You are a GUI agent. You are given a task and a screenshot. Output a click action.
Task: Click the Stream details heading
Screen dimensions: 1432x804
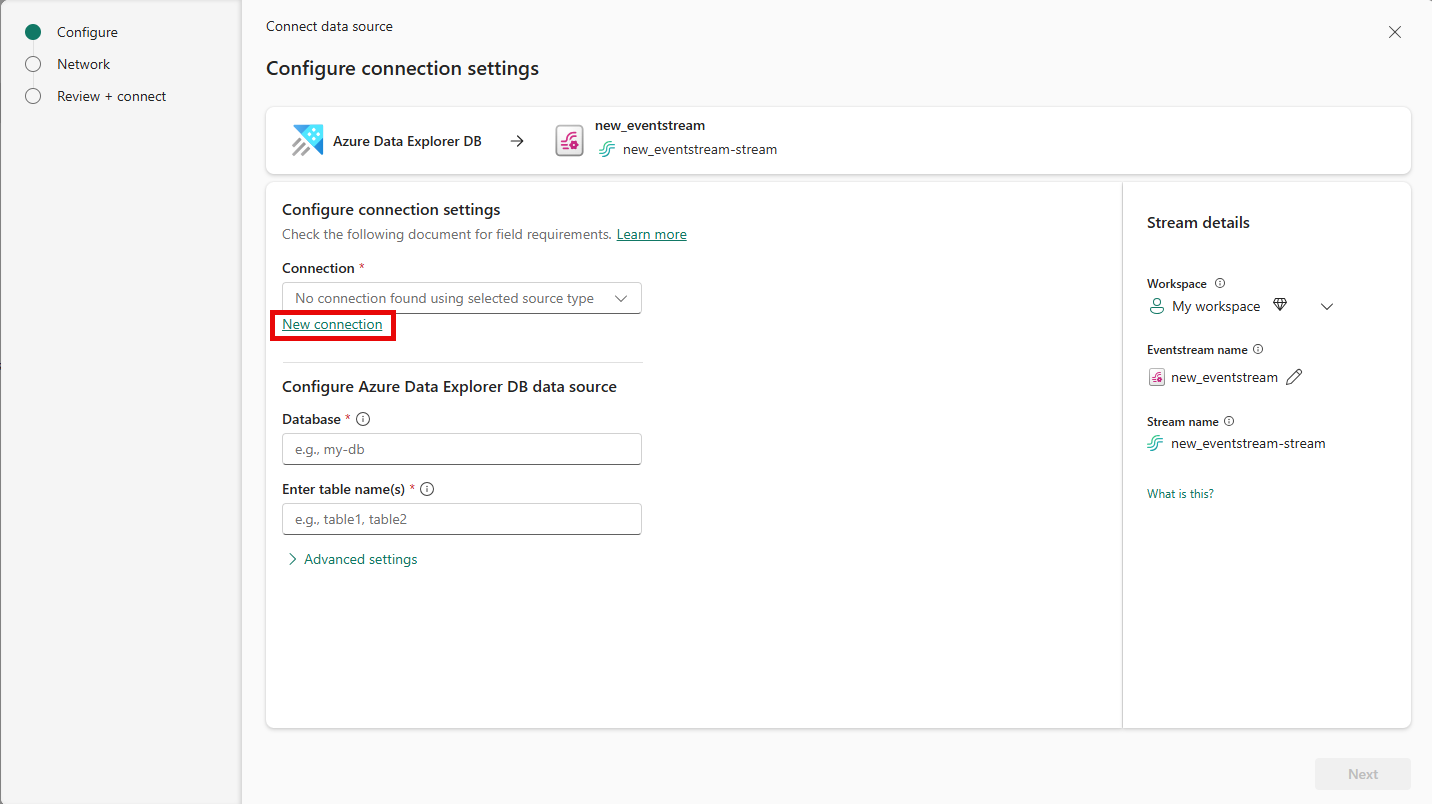point(1198,222)
